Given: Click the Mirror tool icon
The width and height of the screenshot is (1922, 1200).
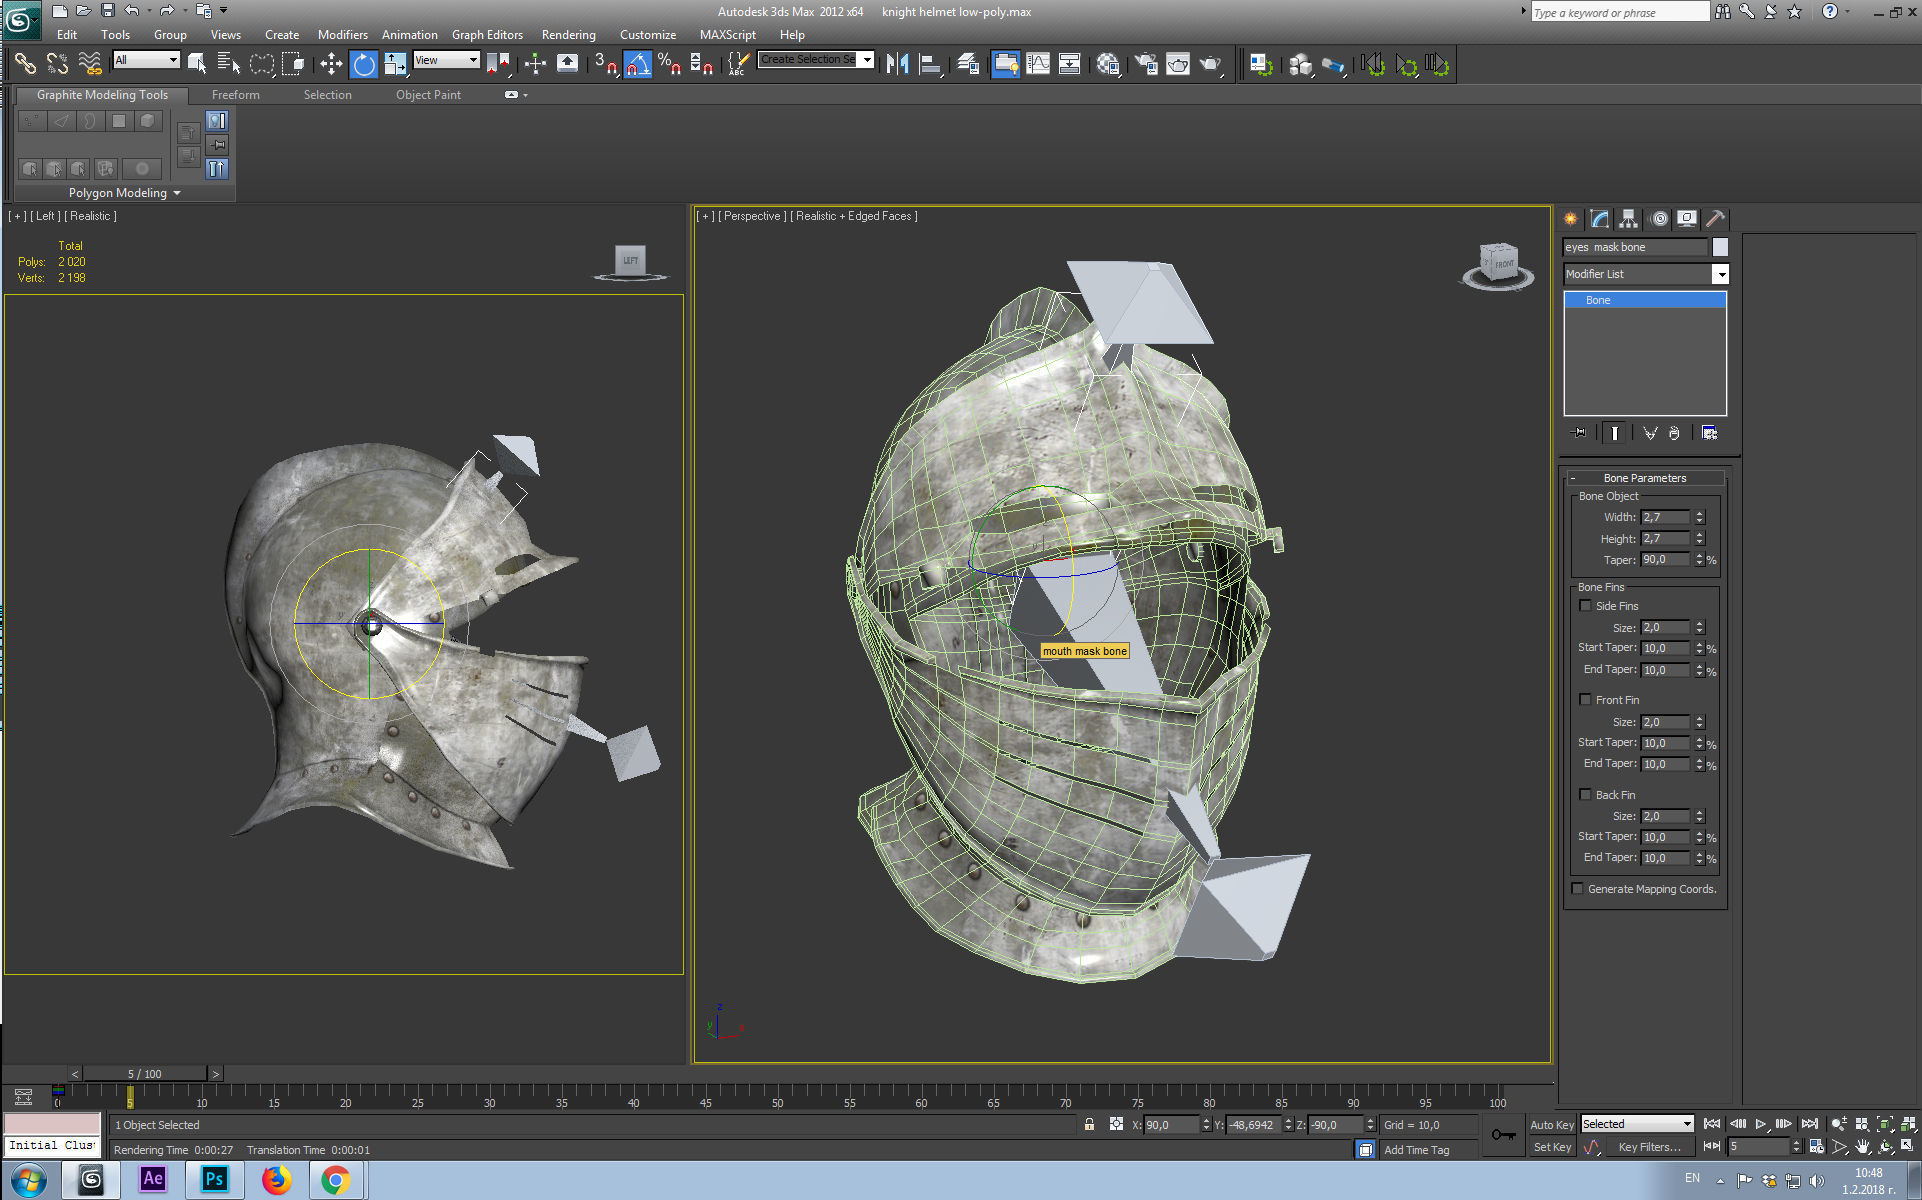Looking at the screenshot, I should point(897,65).
